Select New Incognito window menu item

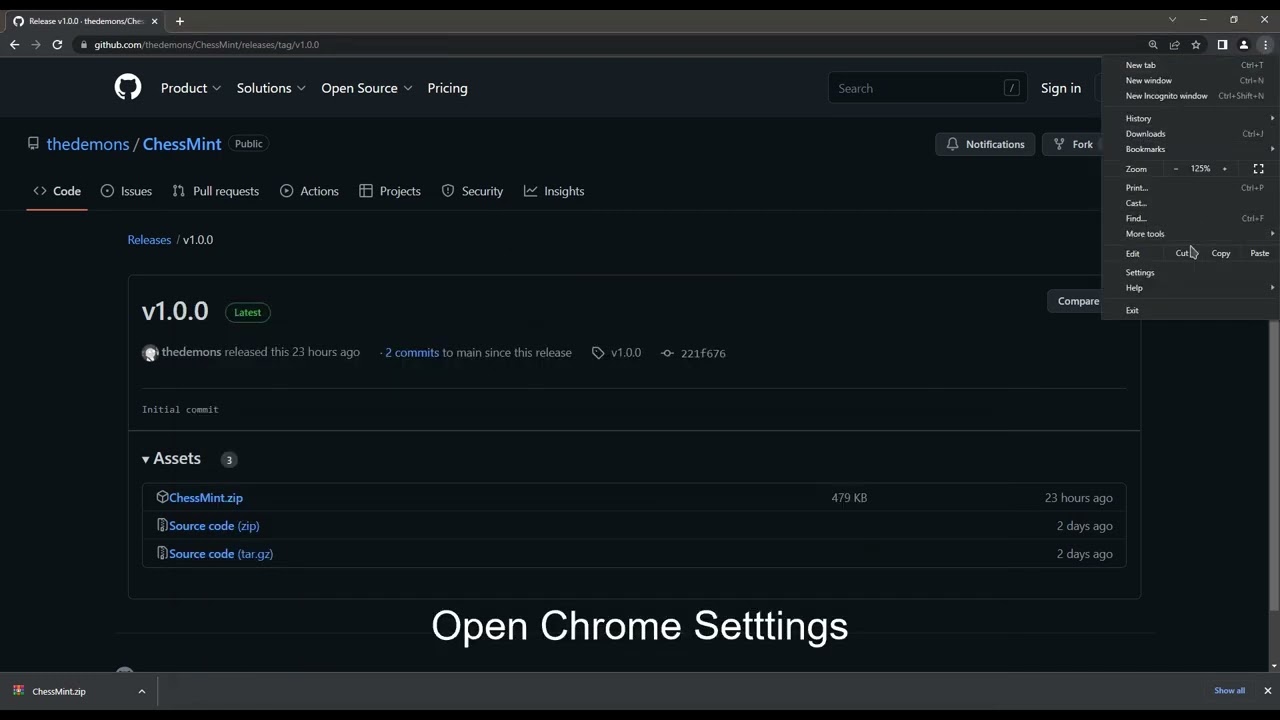tap(1190, 96)
